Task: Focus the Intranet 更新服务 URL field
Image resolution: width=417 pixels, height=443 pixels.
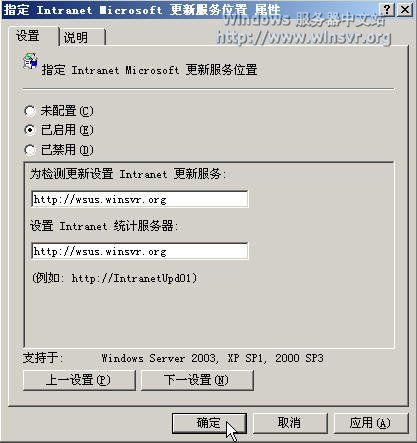Action: [140, 199]
